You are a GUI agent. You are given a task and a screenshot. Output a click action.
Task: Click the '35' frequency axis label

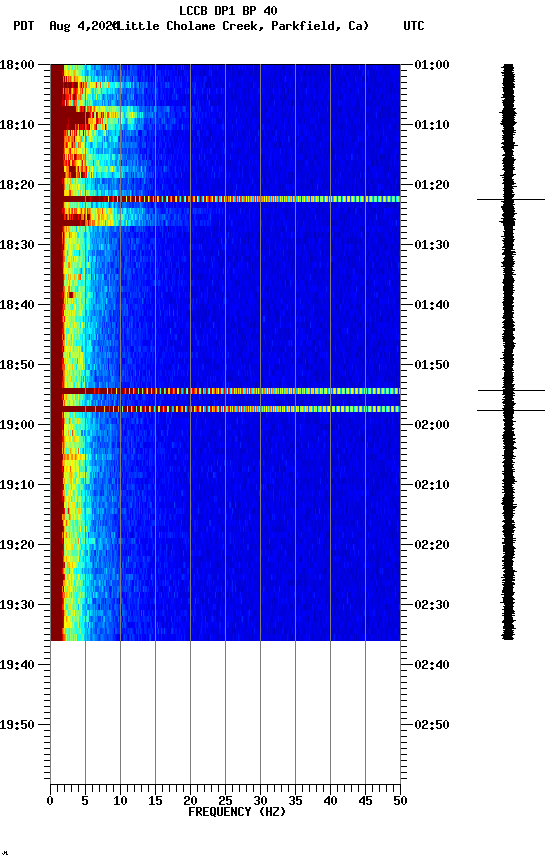[x=295, y=801]
